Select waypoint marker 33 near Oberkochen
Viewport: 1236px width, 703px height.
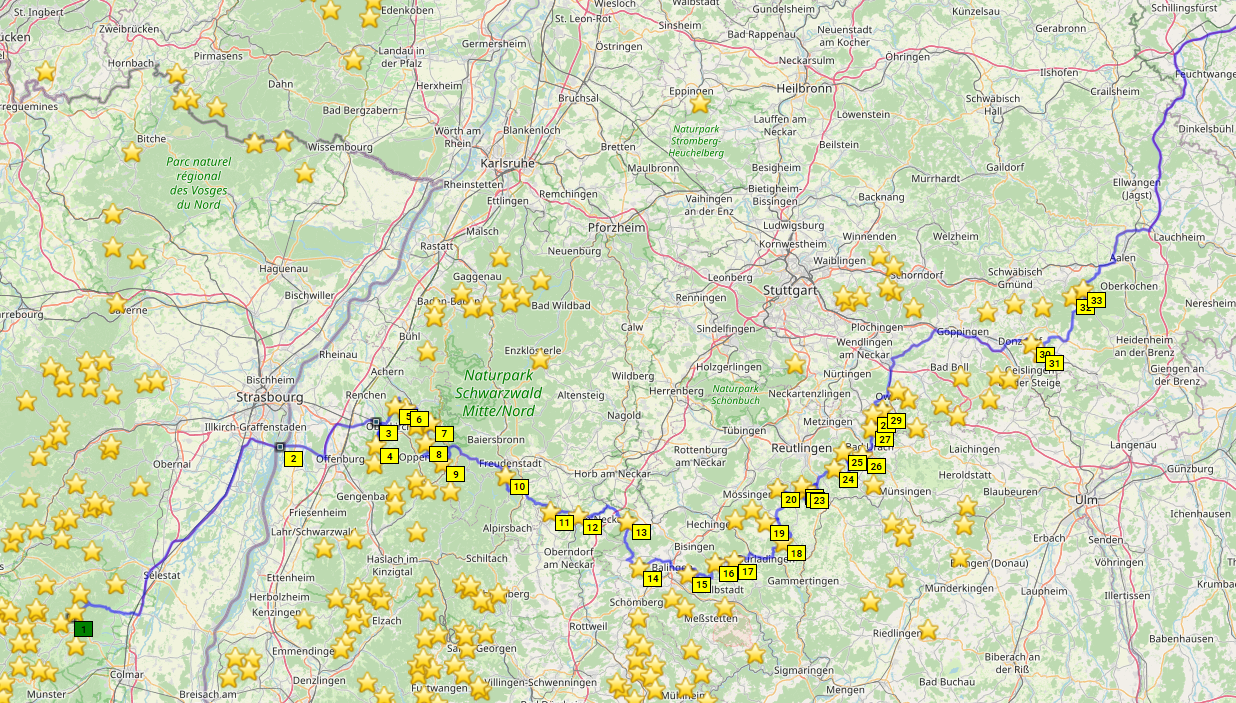click(x=1097, y=300)
